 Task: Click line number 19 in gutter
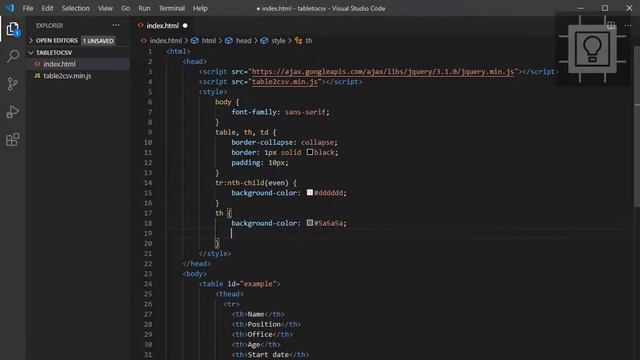point(148,233)
